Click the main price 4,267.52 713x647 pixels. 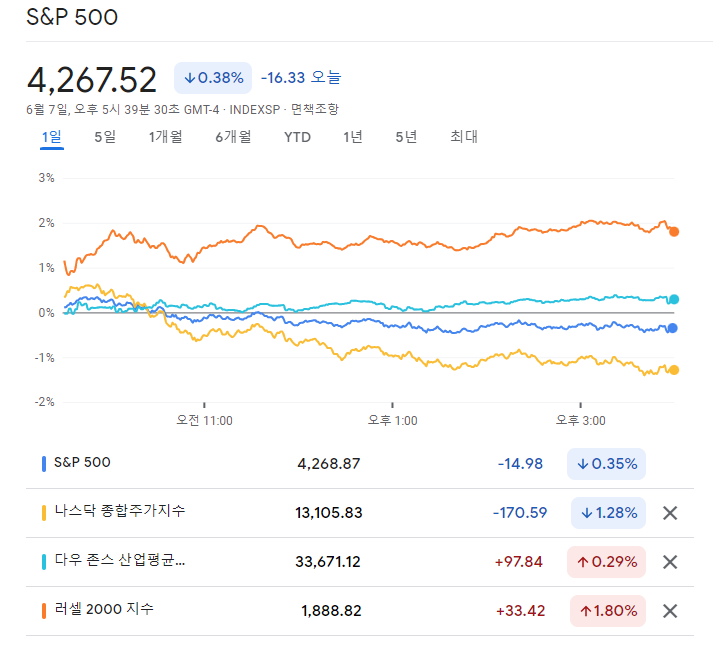click(92, 80)
